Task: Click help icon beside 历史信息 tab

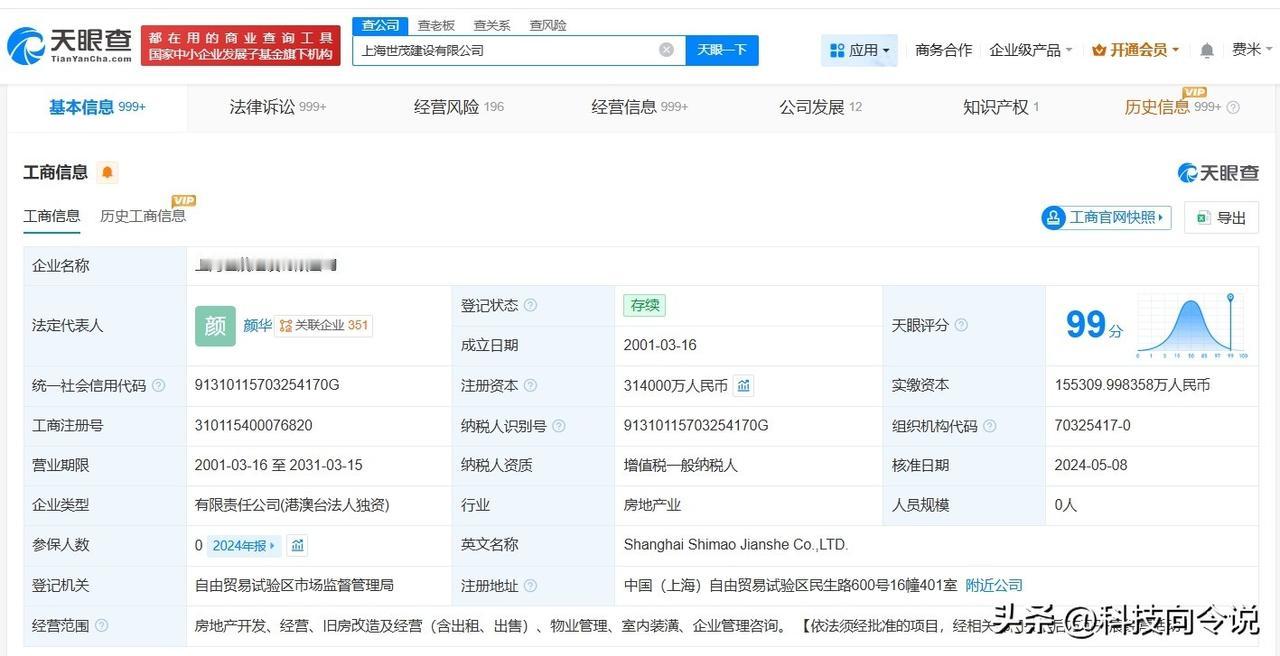Action: [x=1233, y=108]
